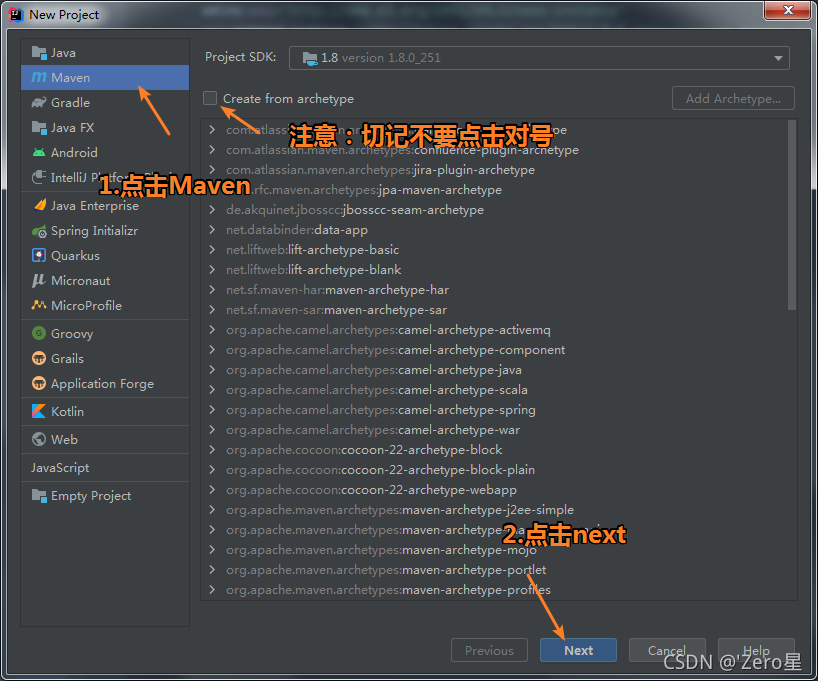818x681 pixels.
Task: Expand lift-archetype-basic node
Action: point(212,250)
